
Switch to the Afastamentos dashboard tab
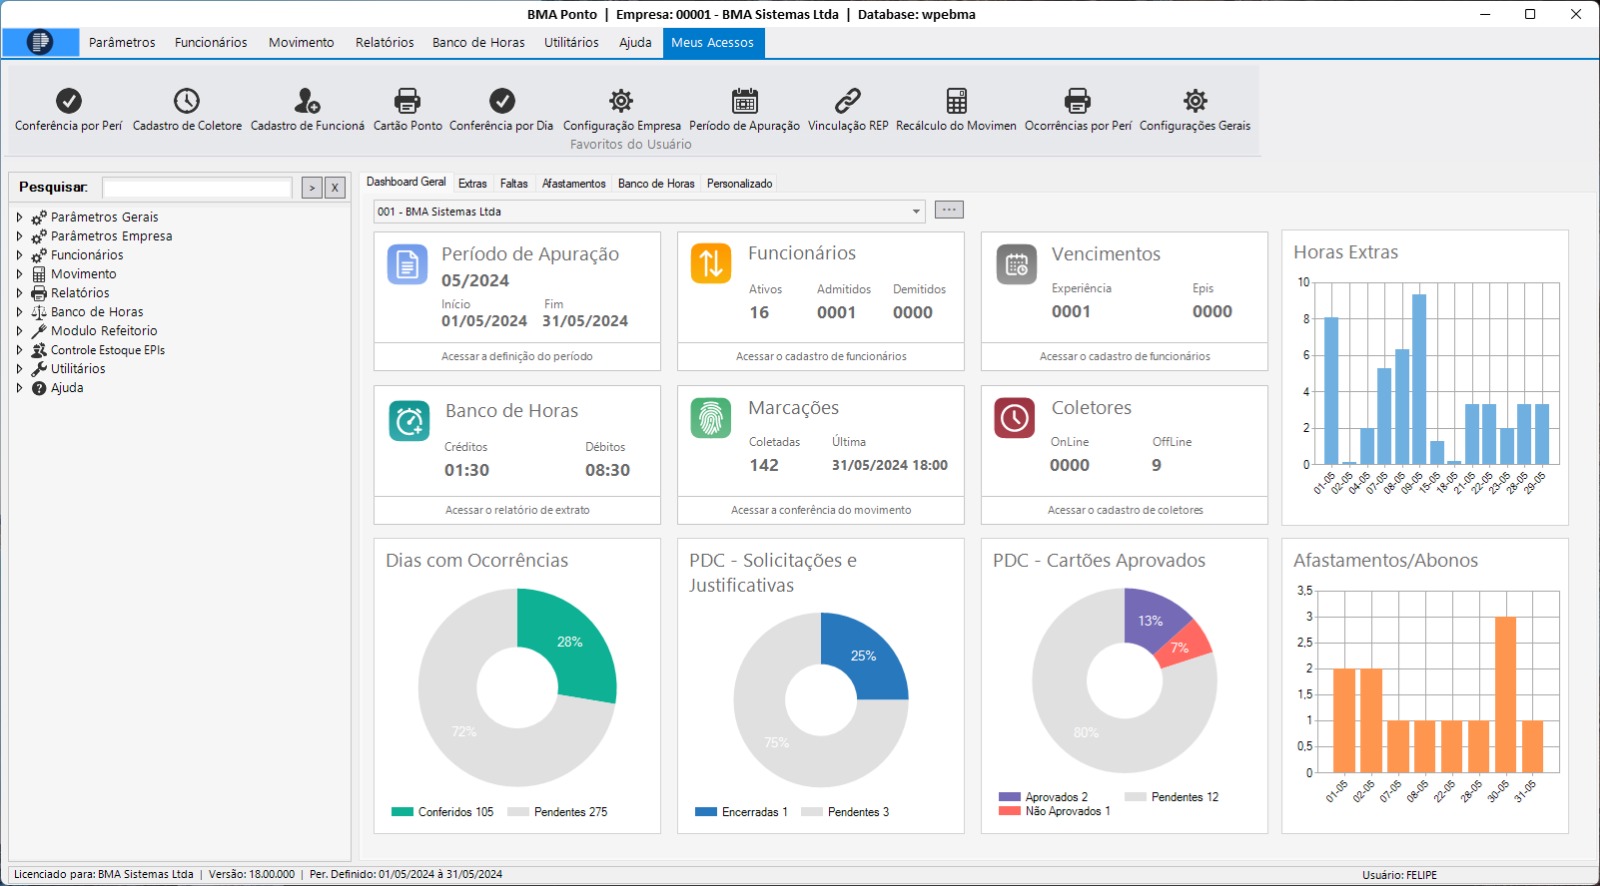pyautogui.click(x=574, y=184)
